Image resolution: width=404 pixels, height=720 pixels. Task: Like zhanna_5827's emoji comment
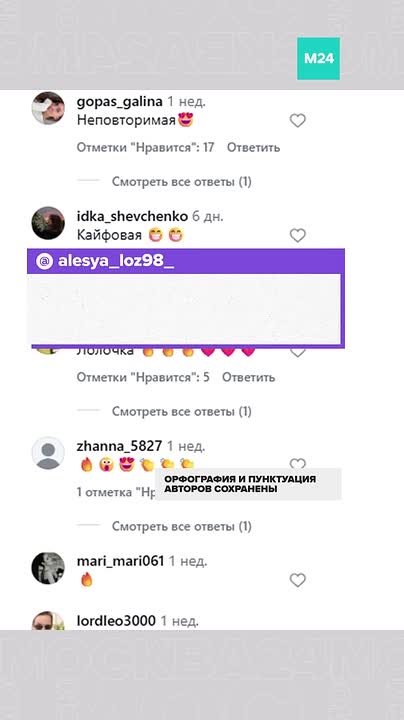(297, 463)
